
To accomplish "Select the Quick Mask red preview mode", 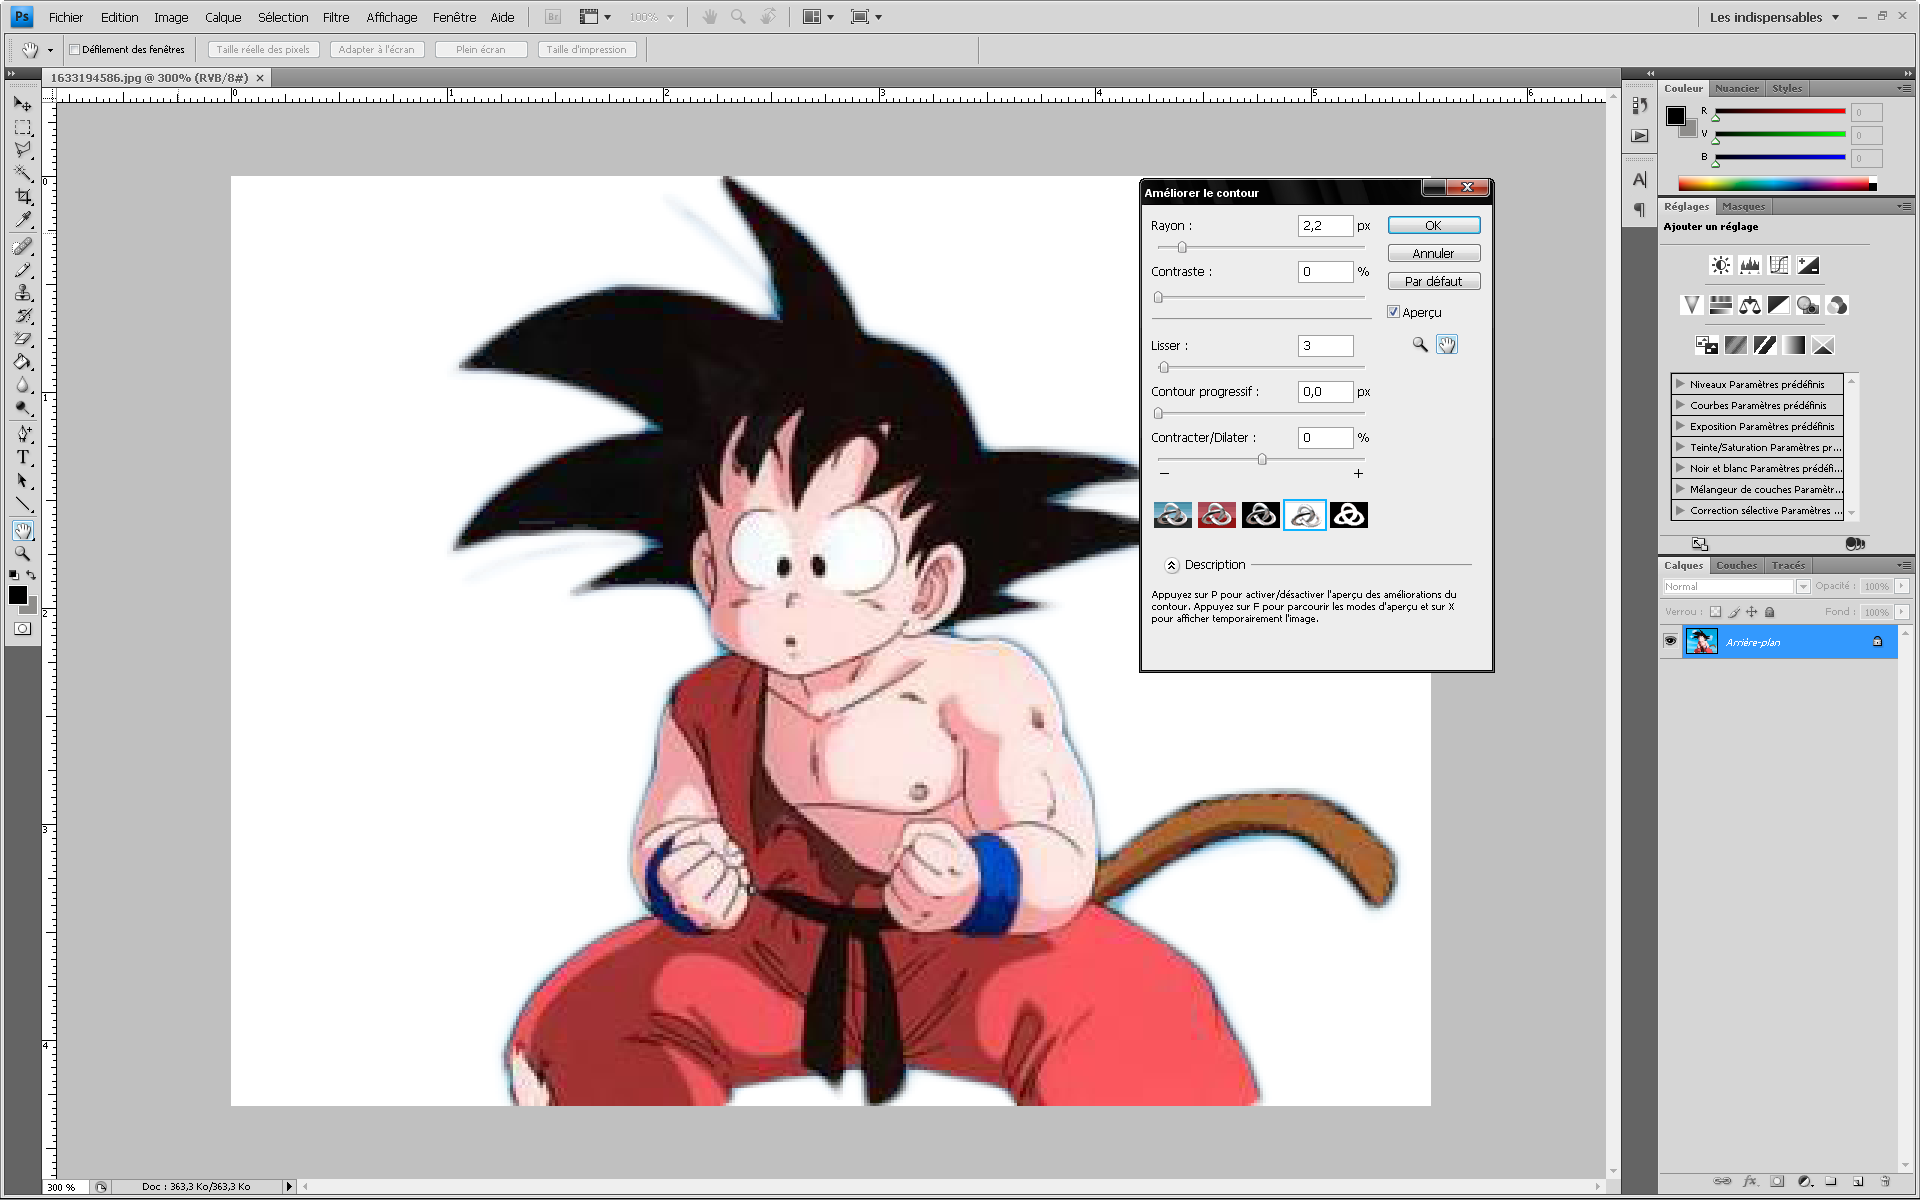I will tap(1216, 515).
